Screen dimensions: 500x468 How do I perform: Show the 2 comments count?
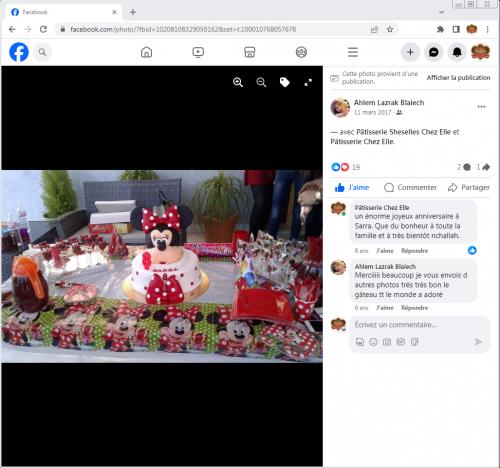coord(463,167)
